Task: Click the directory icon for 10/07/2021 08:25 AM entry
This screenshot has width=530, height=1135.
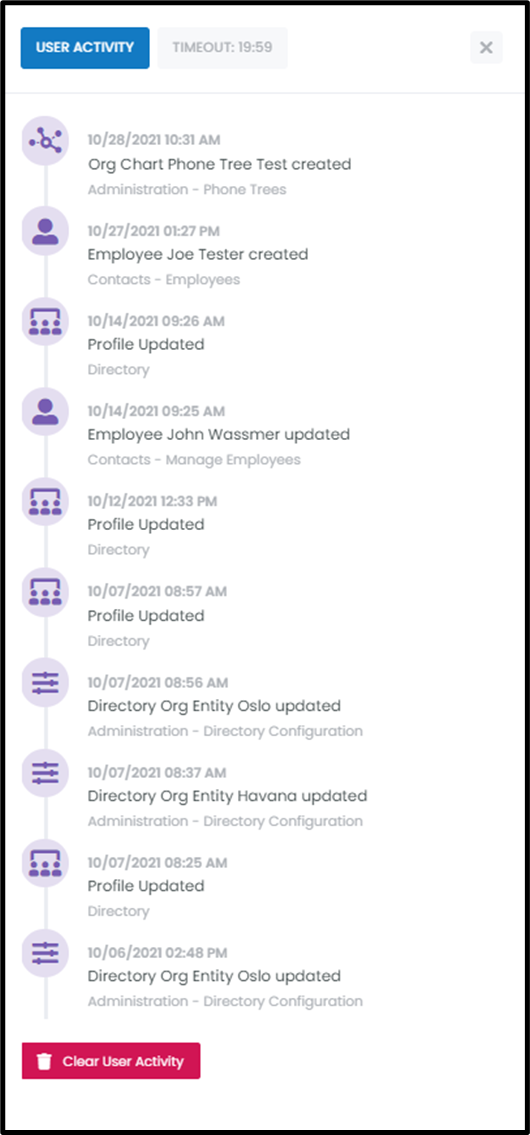Action: [46, 863]
